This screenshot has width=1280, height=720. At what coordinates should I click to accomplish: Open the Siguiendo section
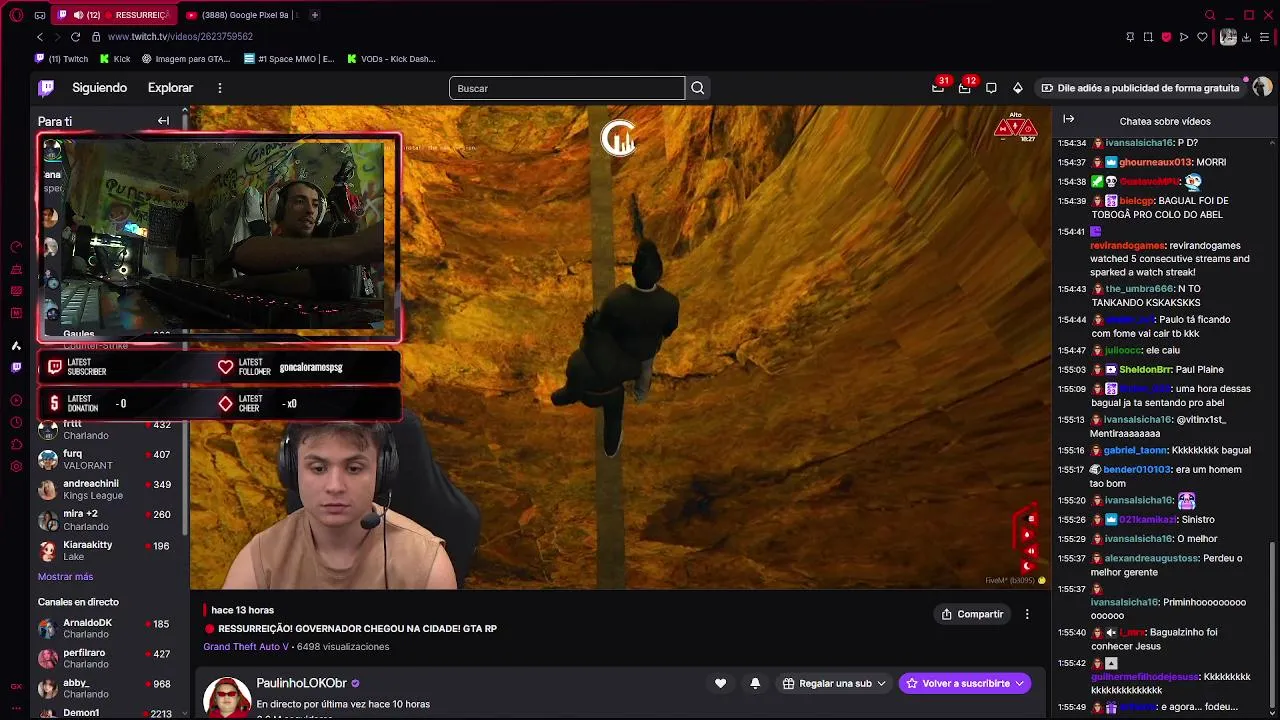click(99, 88)
